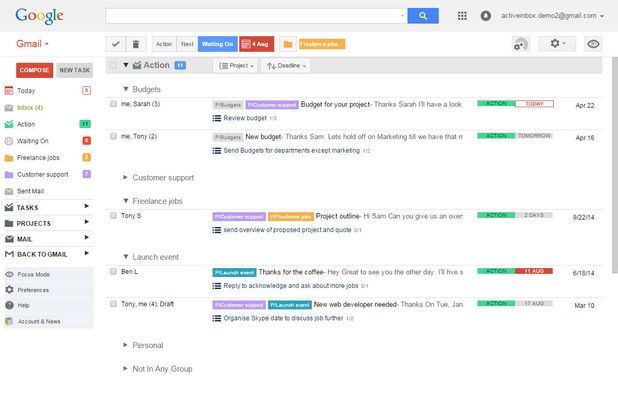The height and width of the screenshot is (394, 618).
Task: Select the Waiting On toolbar button
Action: (218, 44)
